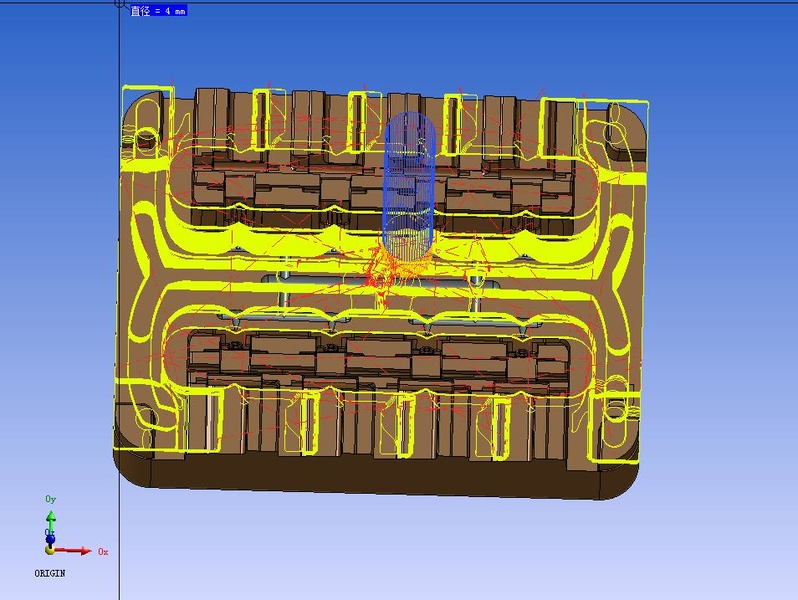Click the green Oy axis arrow
The image size is (798, 600).
point(51,520)
